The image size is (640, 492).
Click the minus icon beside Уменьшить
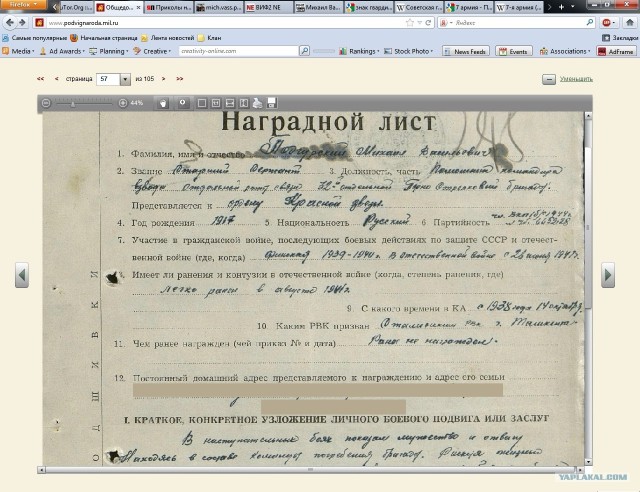coord(549,79)
